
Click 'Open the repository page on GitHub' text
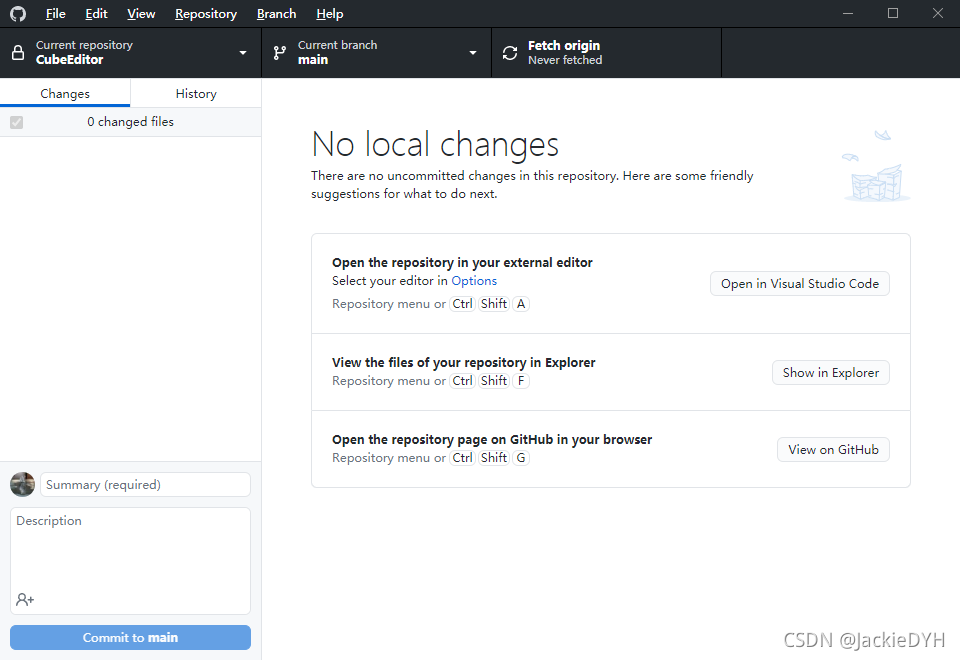pos(443,439)
